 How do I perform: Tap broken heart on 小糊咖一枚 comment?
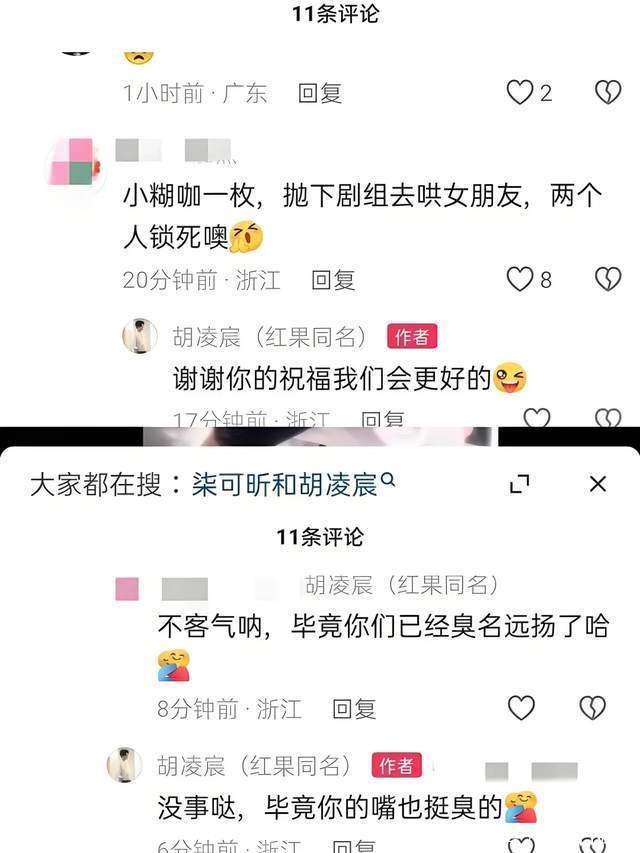(x=608, y=279)
